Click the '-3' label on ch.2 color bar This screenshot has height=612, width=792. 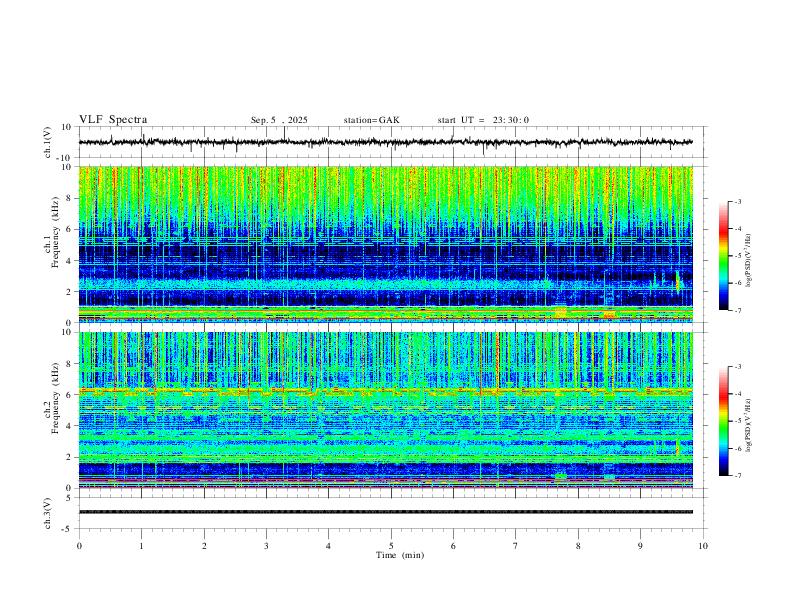pos(737,367)
